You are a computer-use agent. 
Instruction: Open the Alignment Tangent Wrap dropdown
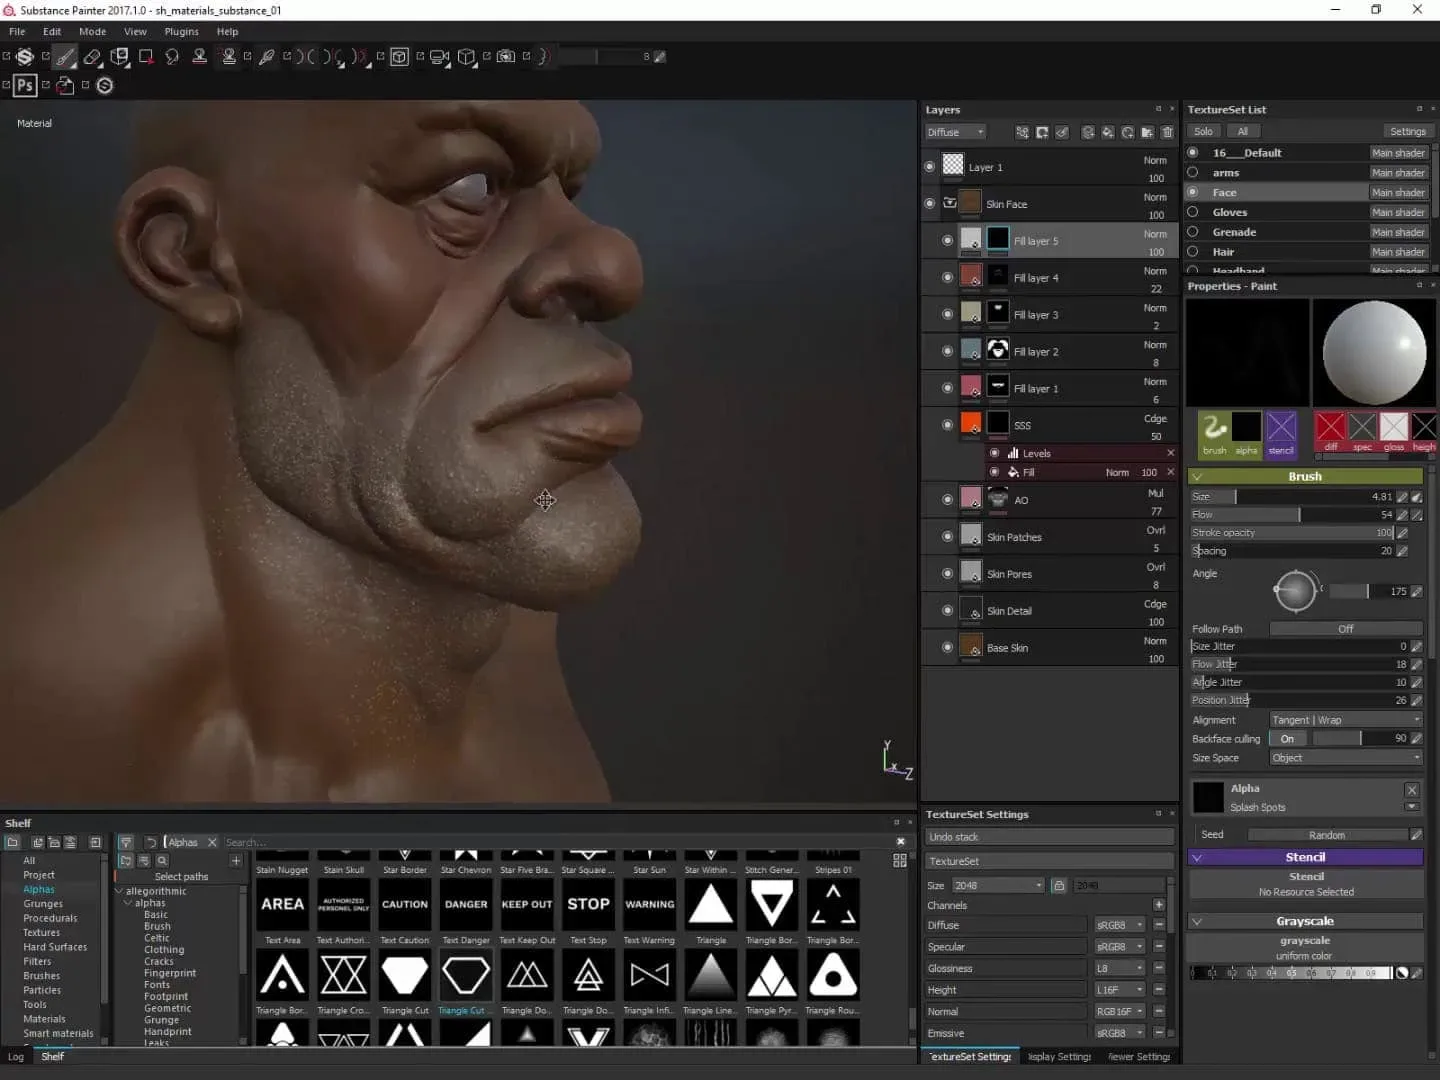[x=1345, y=719]
